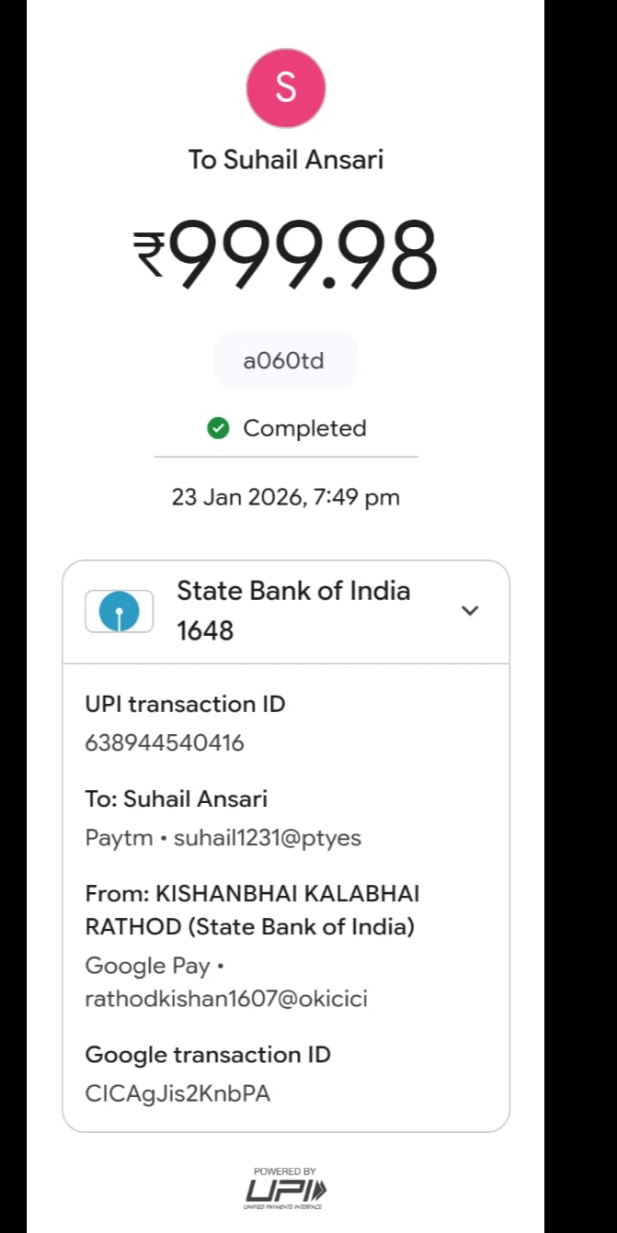Click the Completed status text
Viewport: 617px width, 1233px height.
304,429
